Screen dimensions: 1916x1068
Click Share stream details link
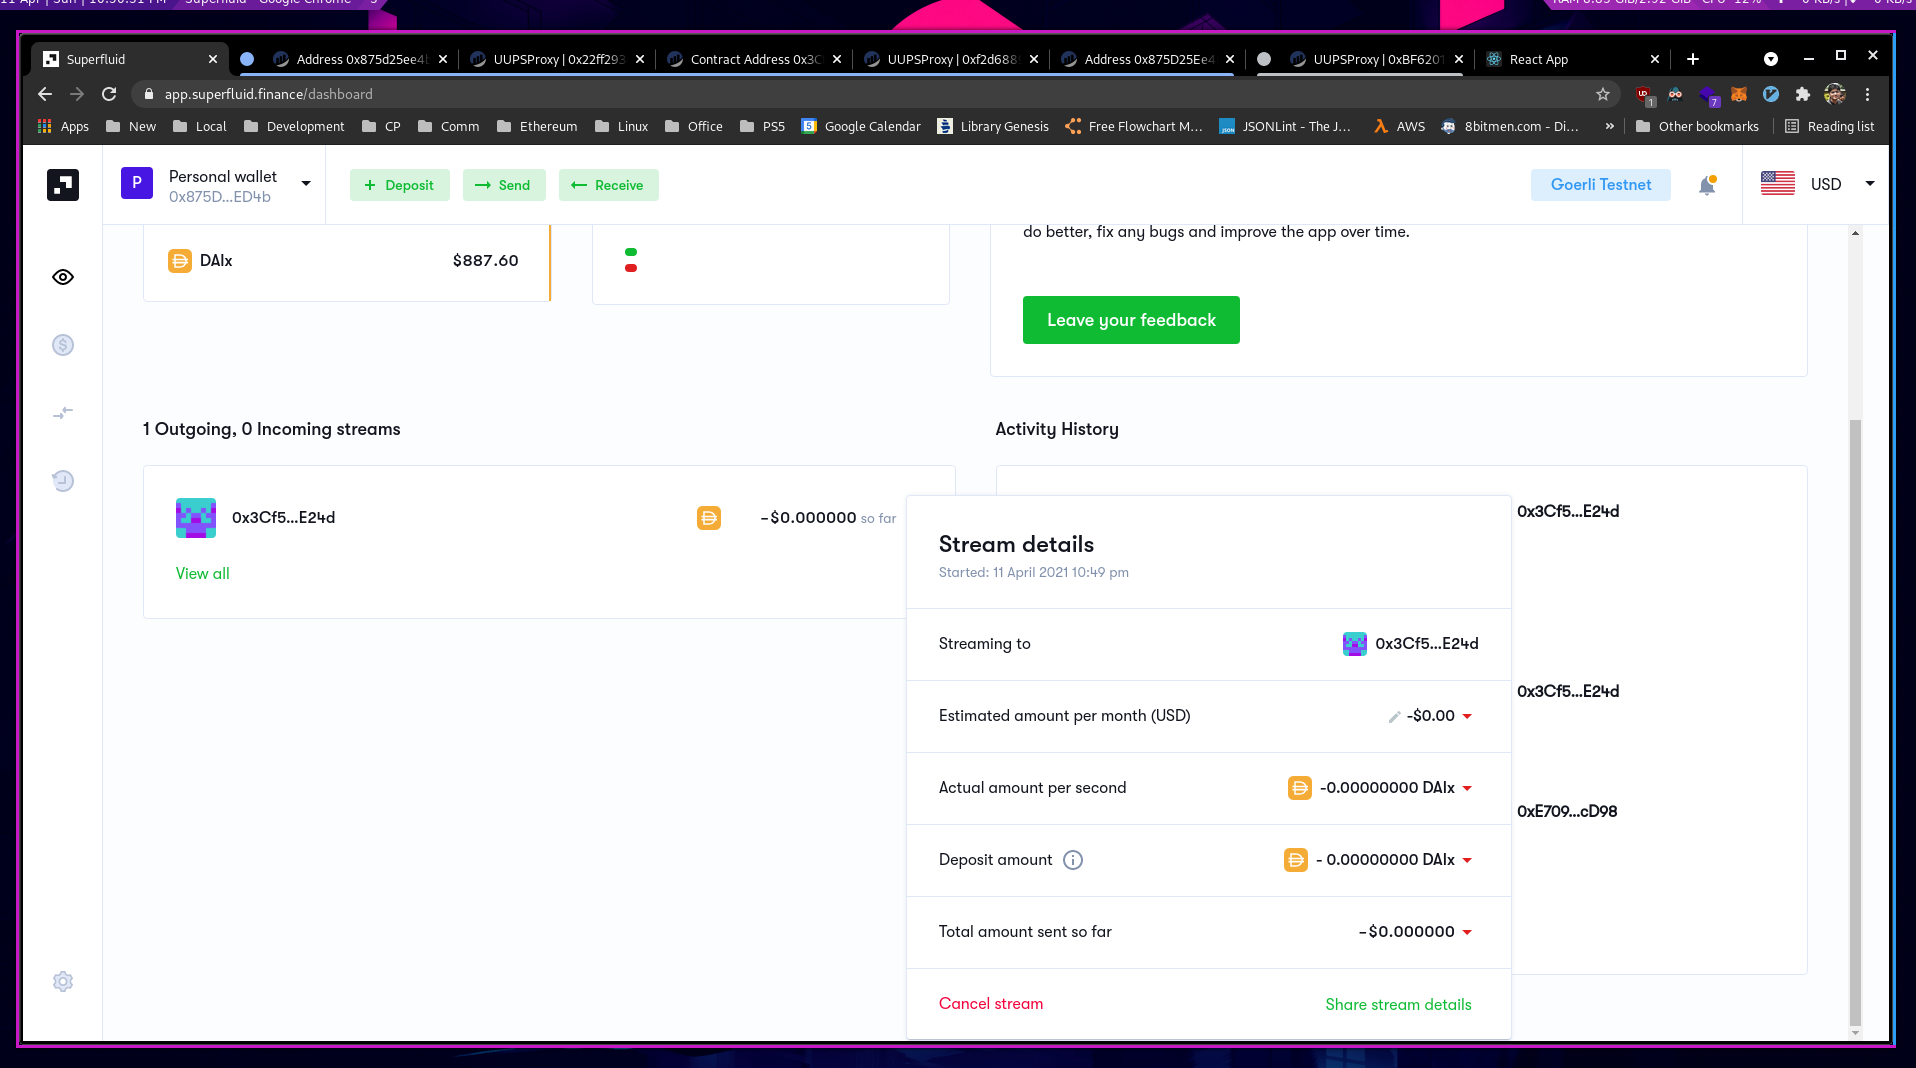[1398, 1004]
